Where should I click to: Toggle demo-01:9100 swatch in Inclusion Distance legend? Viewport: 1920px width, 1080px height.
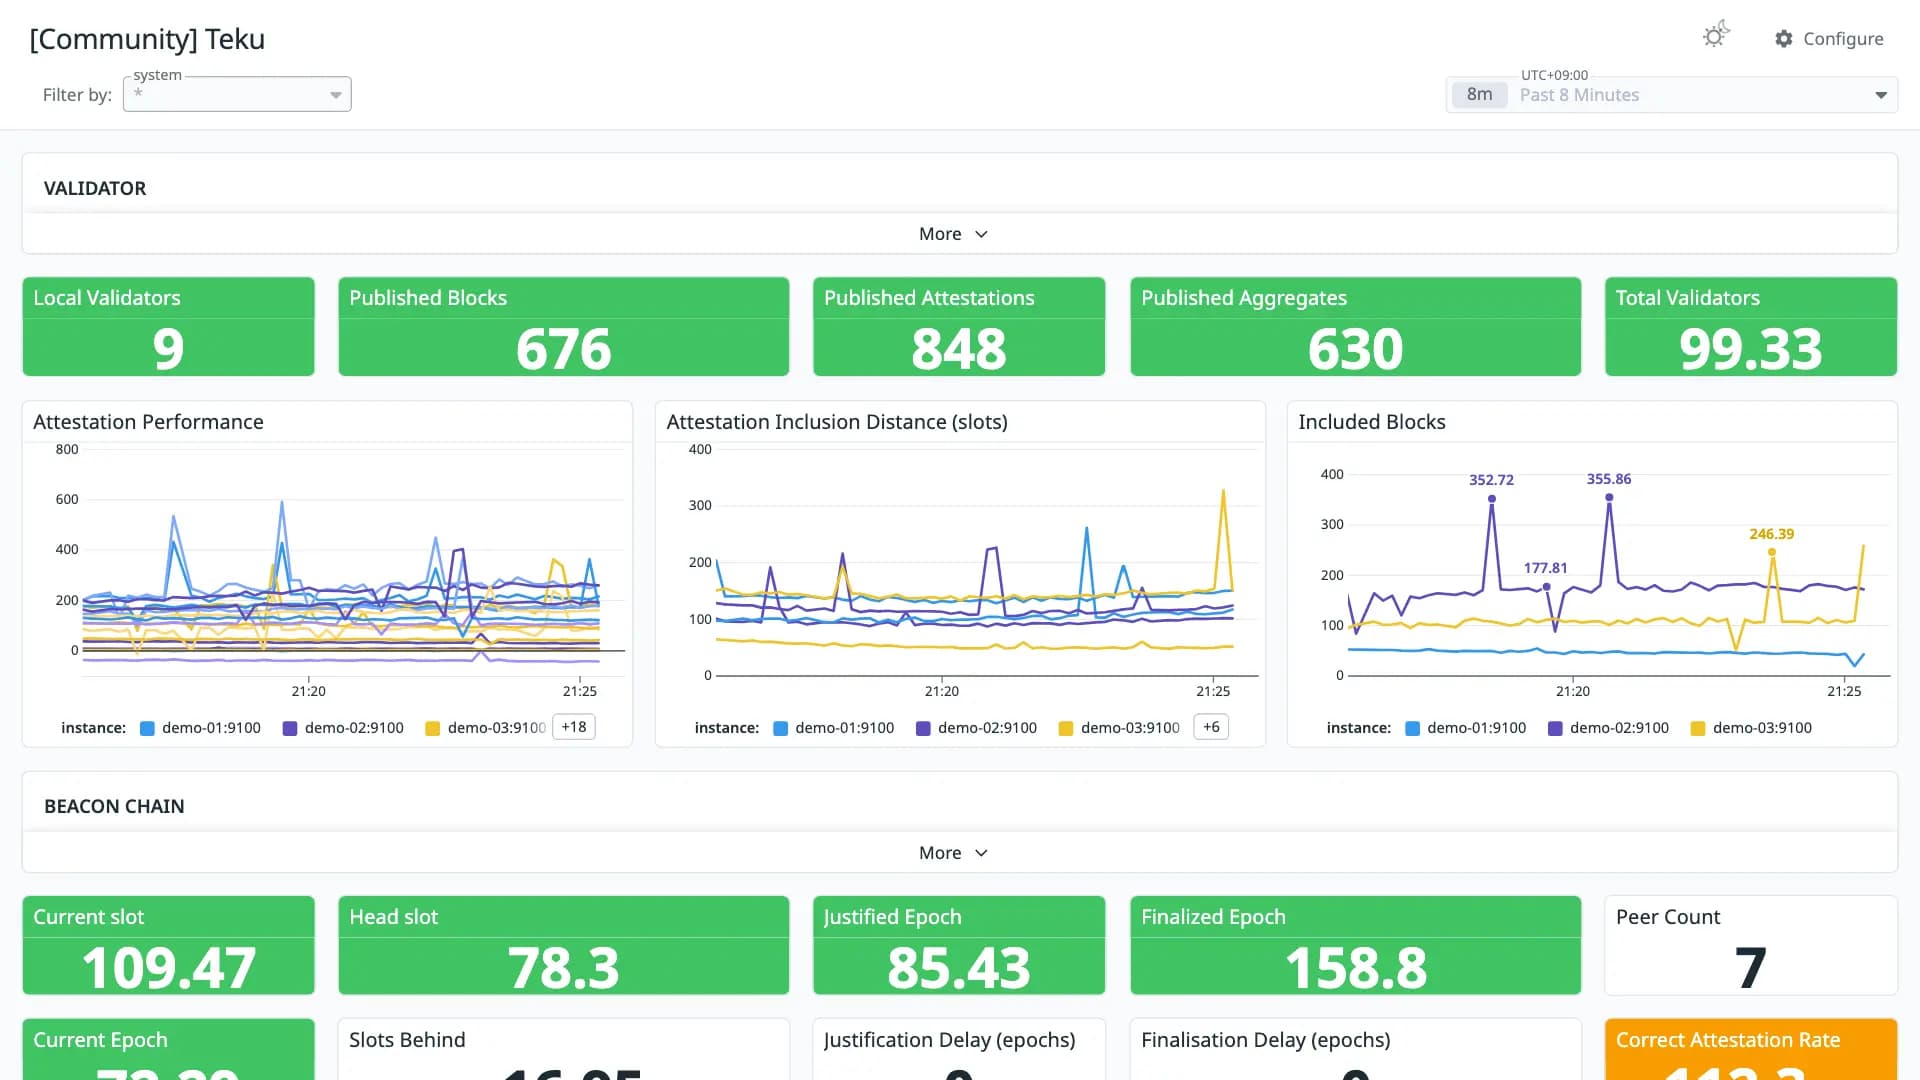781,729
